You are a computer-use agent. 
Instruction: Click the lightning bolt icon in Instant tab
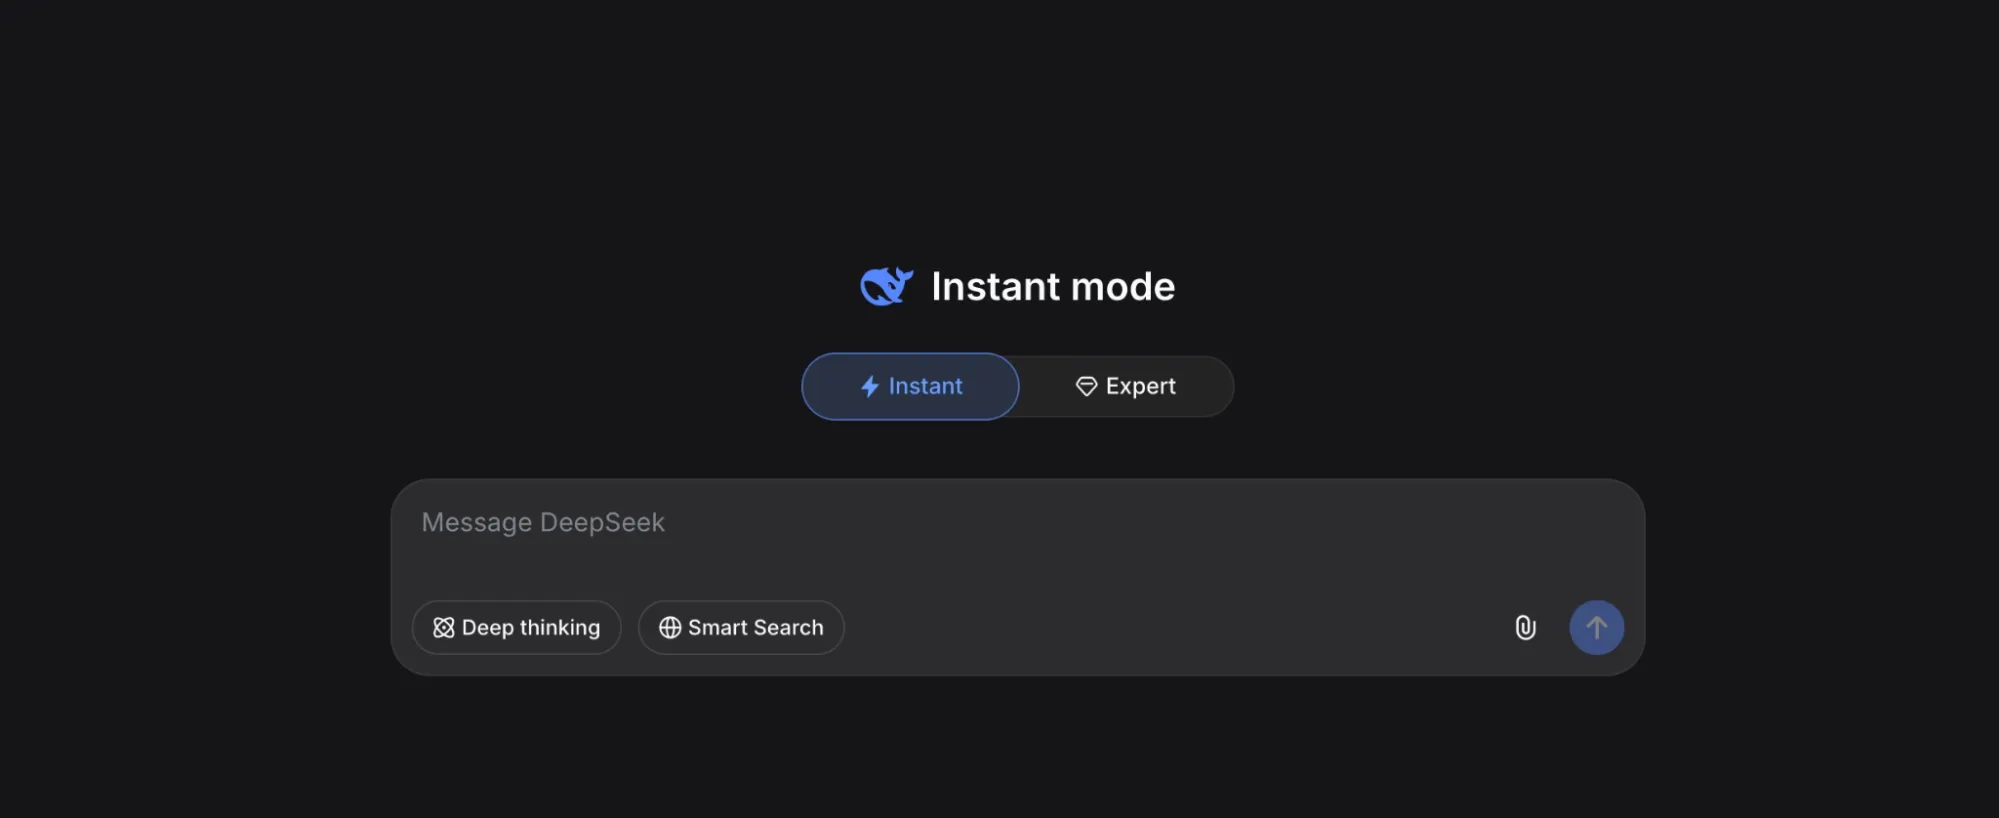[868, 386]
